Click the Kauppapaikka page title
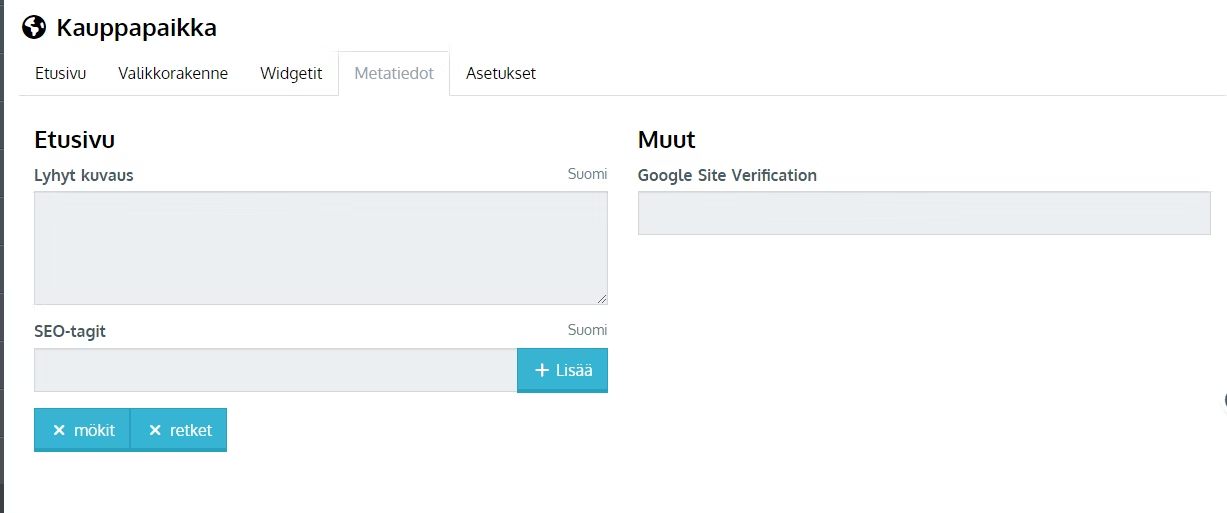 [137, 28]
